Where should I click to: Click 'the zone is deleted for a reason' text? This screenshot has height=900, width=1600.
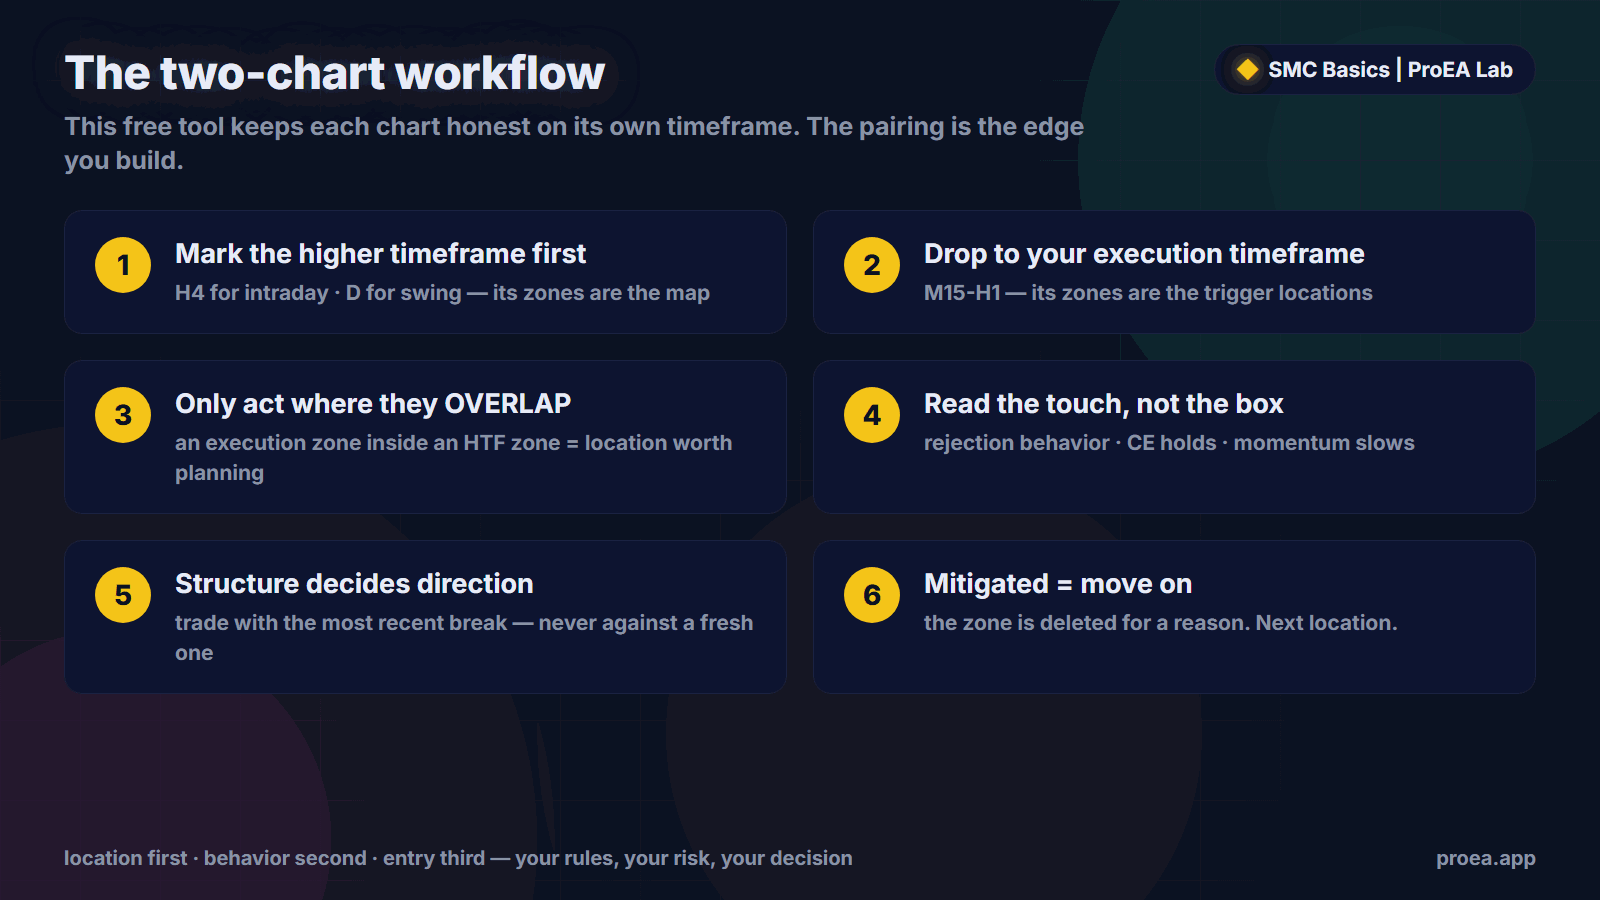coord(1160,623)
